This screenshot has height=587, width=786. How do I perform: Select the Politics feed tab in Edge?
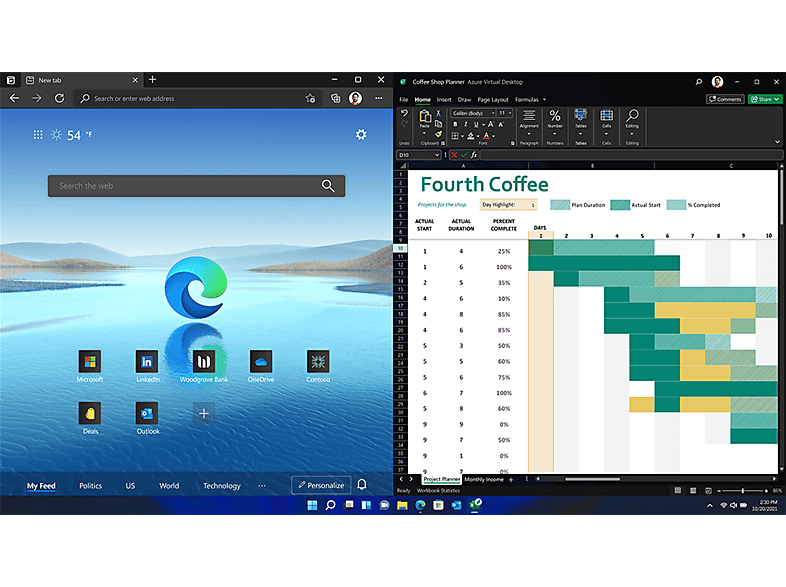(90, 485)
